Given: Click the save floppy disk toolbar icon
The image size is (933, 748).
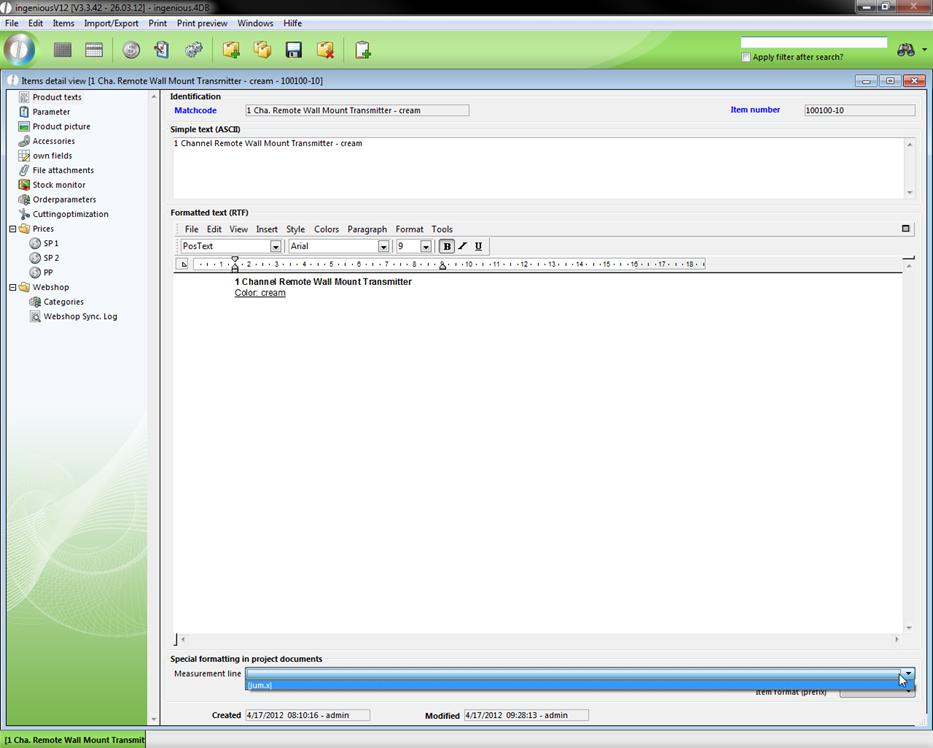Looking at the screenshot, I should tap(294, 50).
